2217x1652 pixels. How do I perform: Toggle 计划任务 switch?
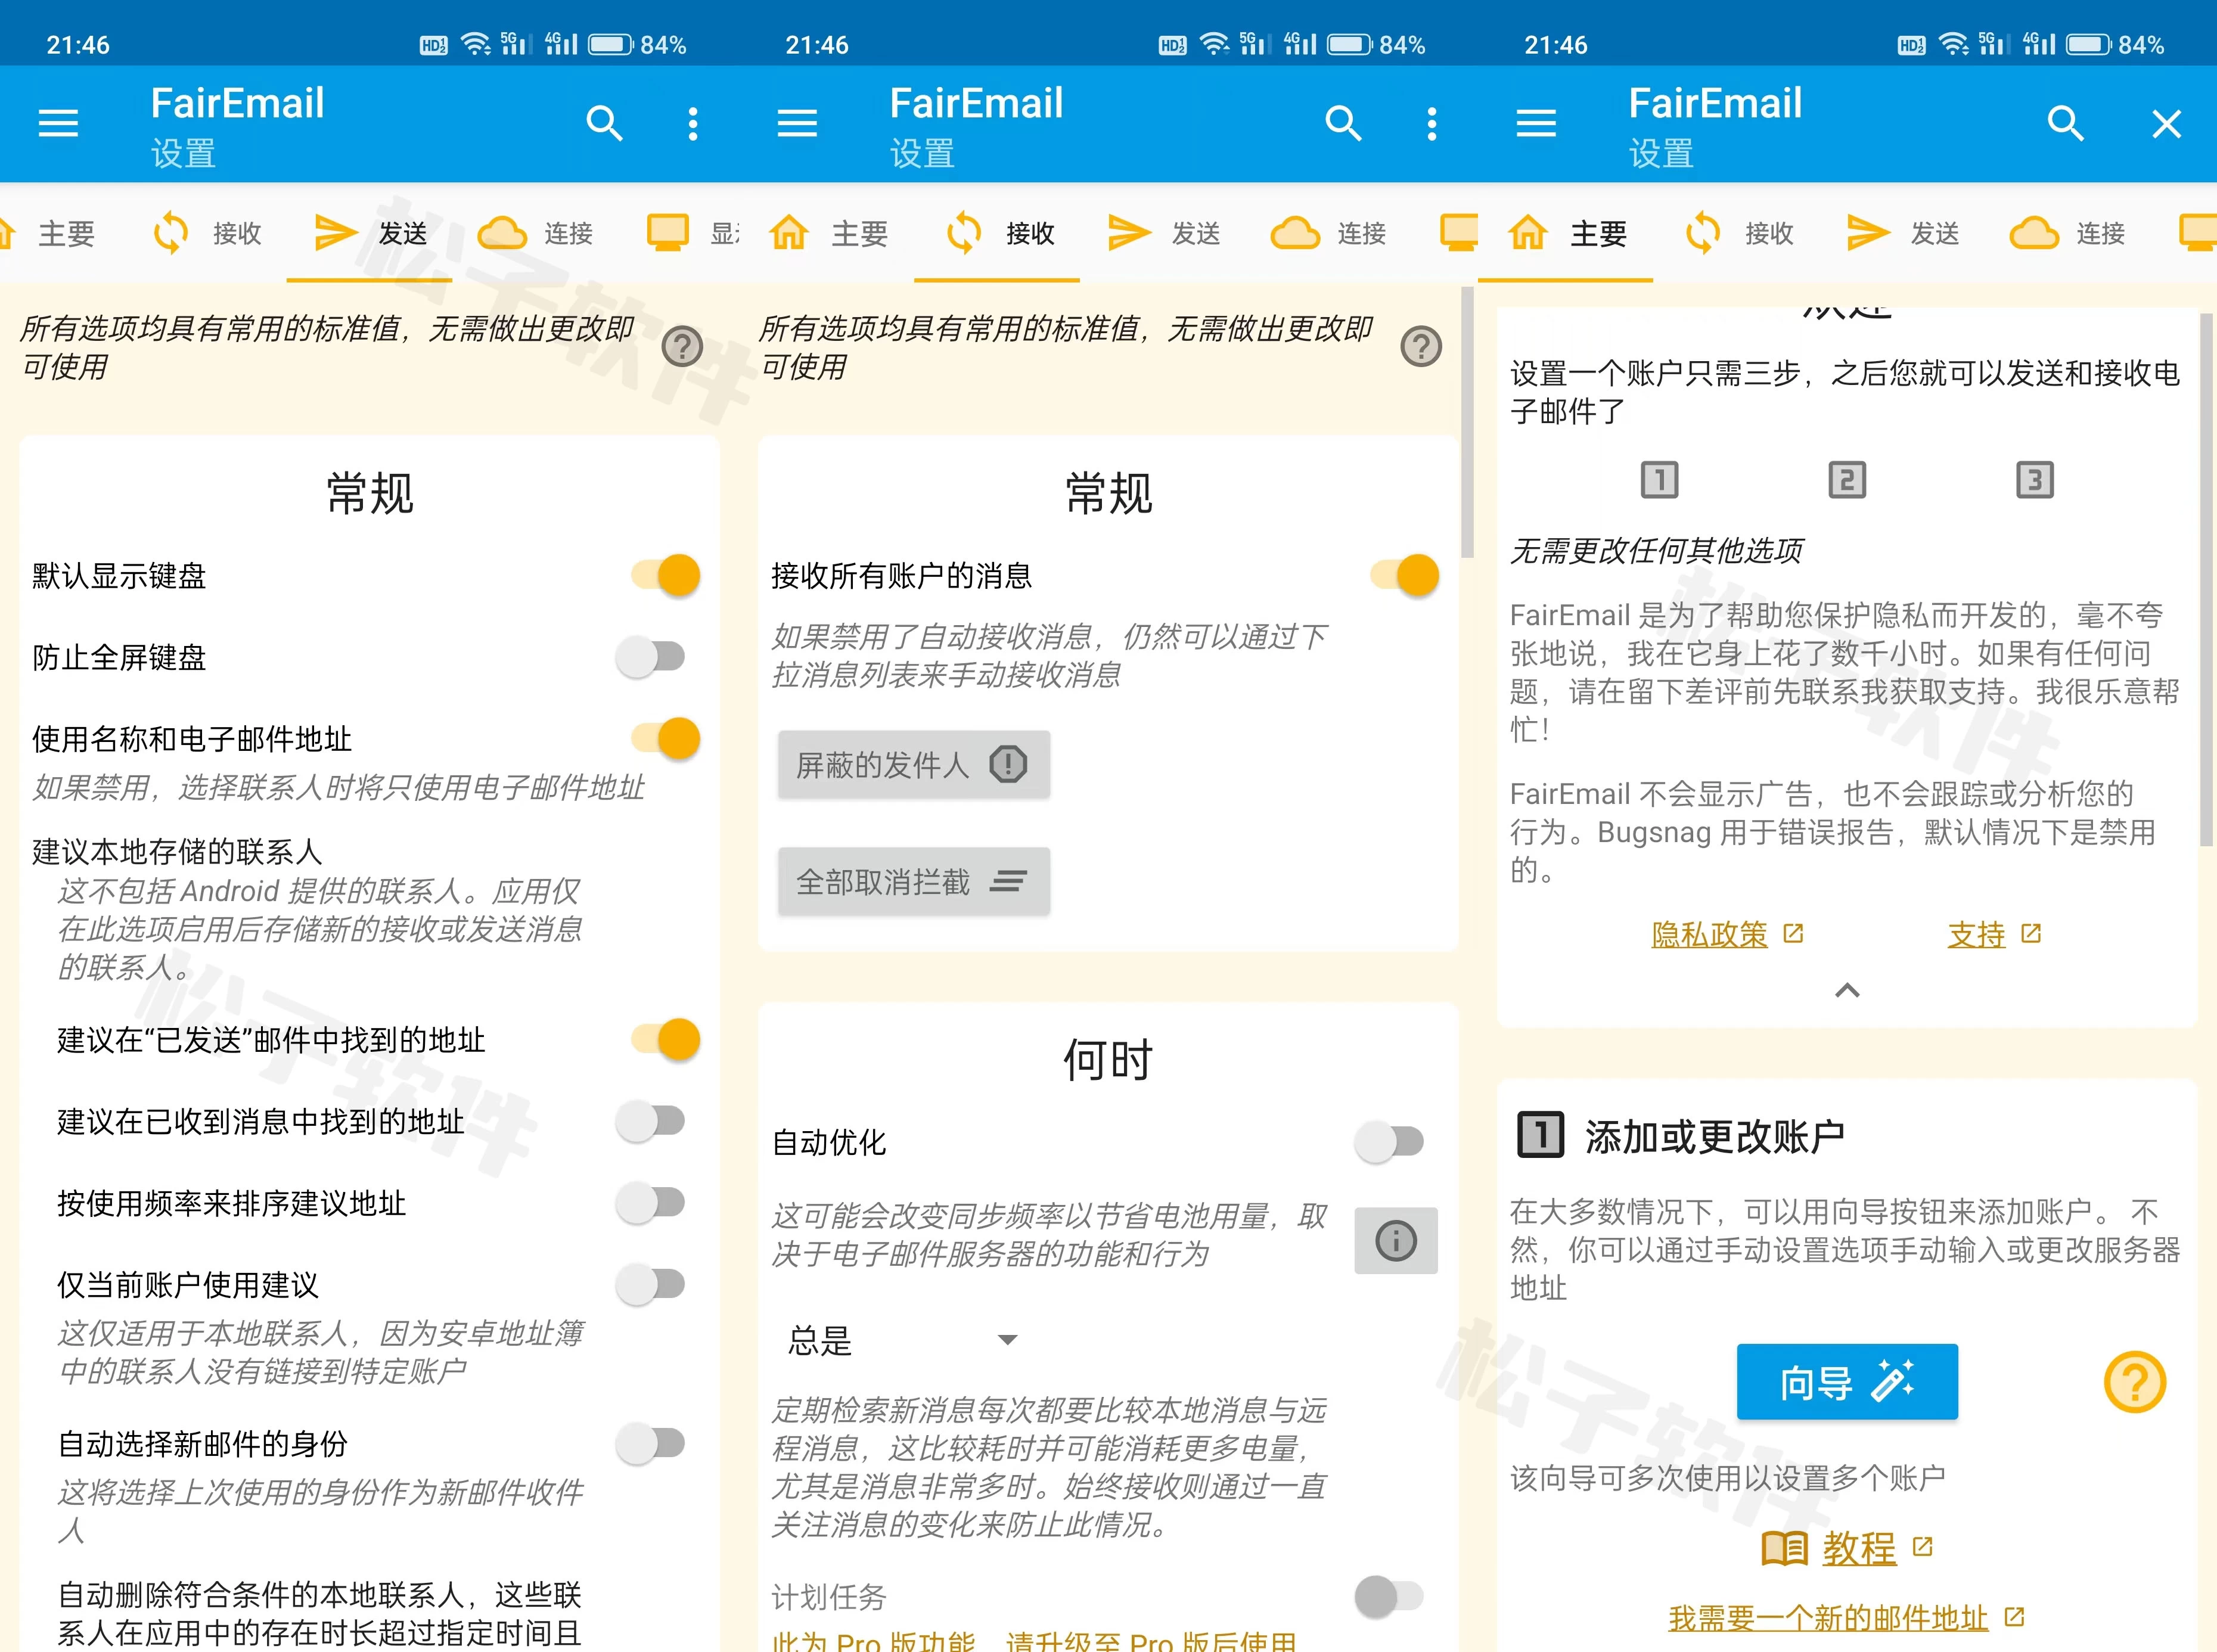[1390, 1596]
